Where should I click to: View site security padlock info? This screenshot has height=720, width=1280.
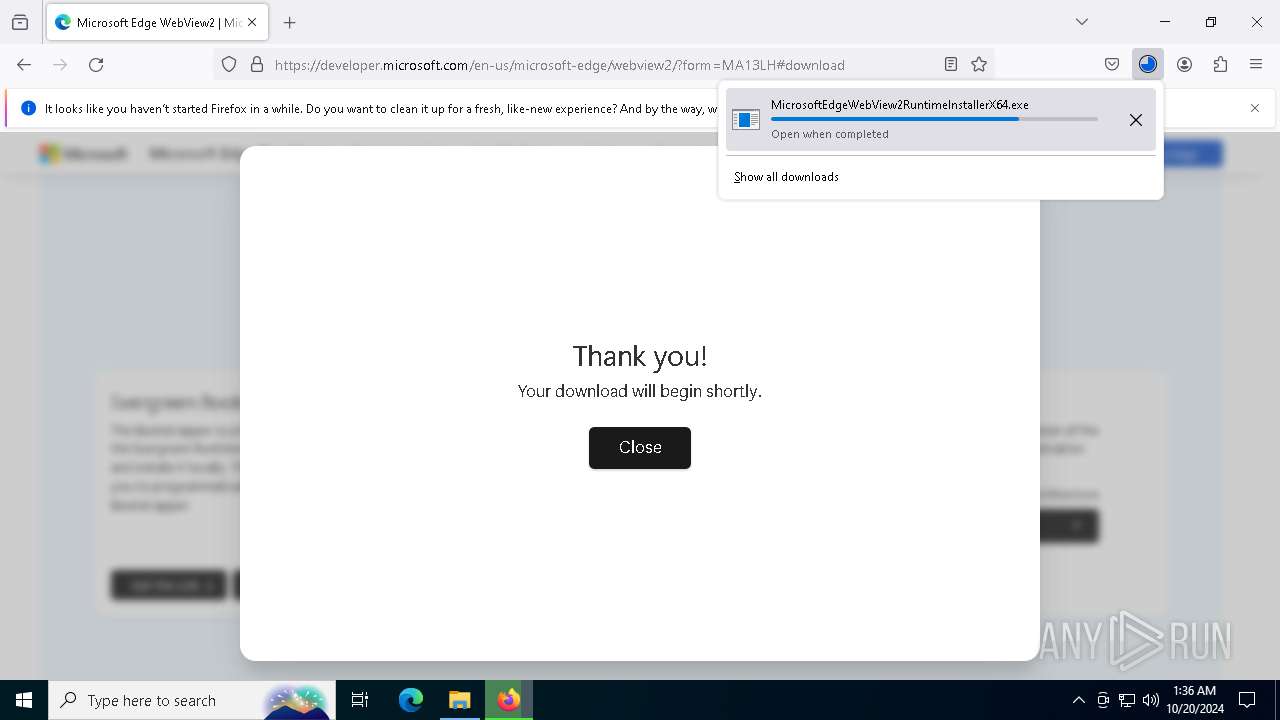[257, 64]
